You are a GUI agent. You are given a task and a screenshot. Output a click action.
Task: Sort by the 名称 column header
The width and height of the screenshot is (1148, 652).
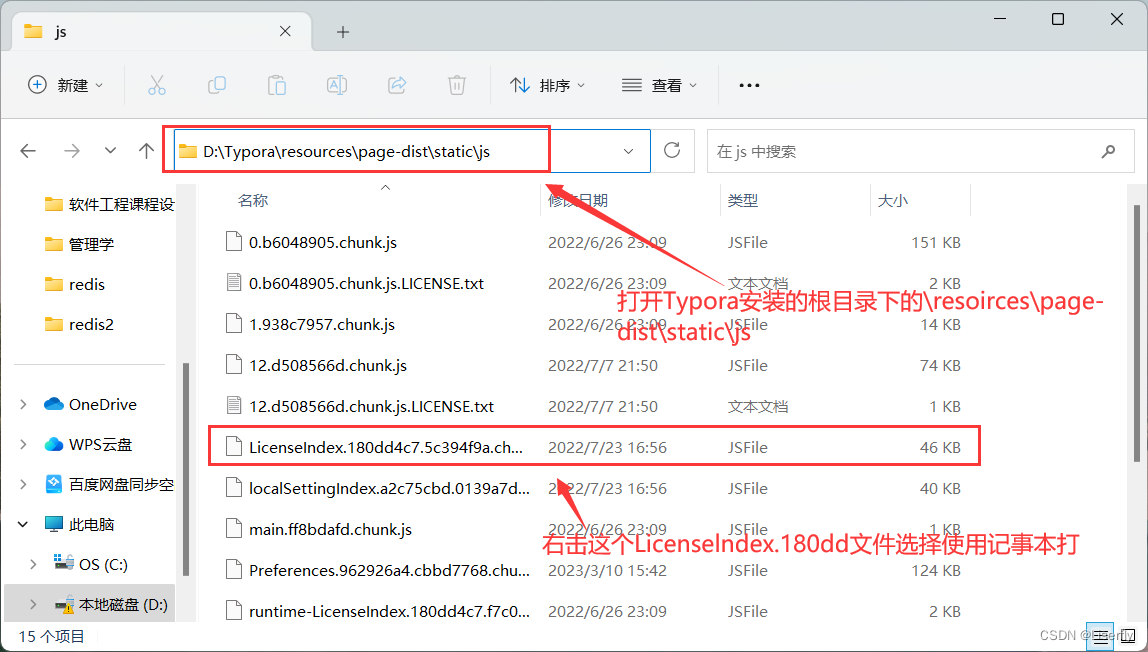point(253,201)
